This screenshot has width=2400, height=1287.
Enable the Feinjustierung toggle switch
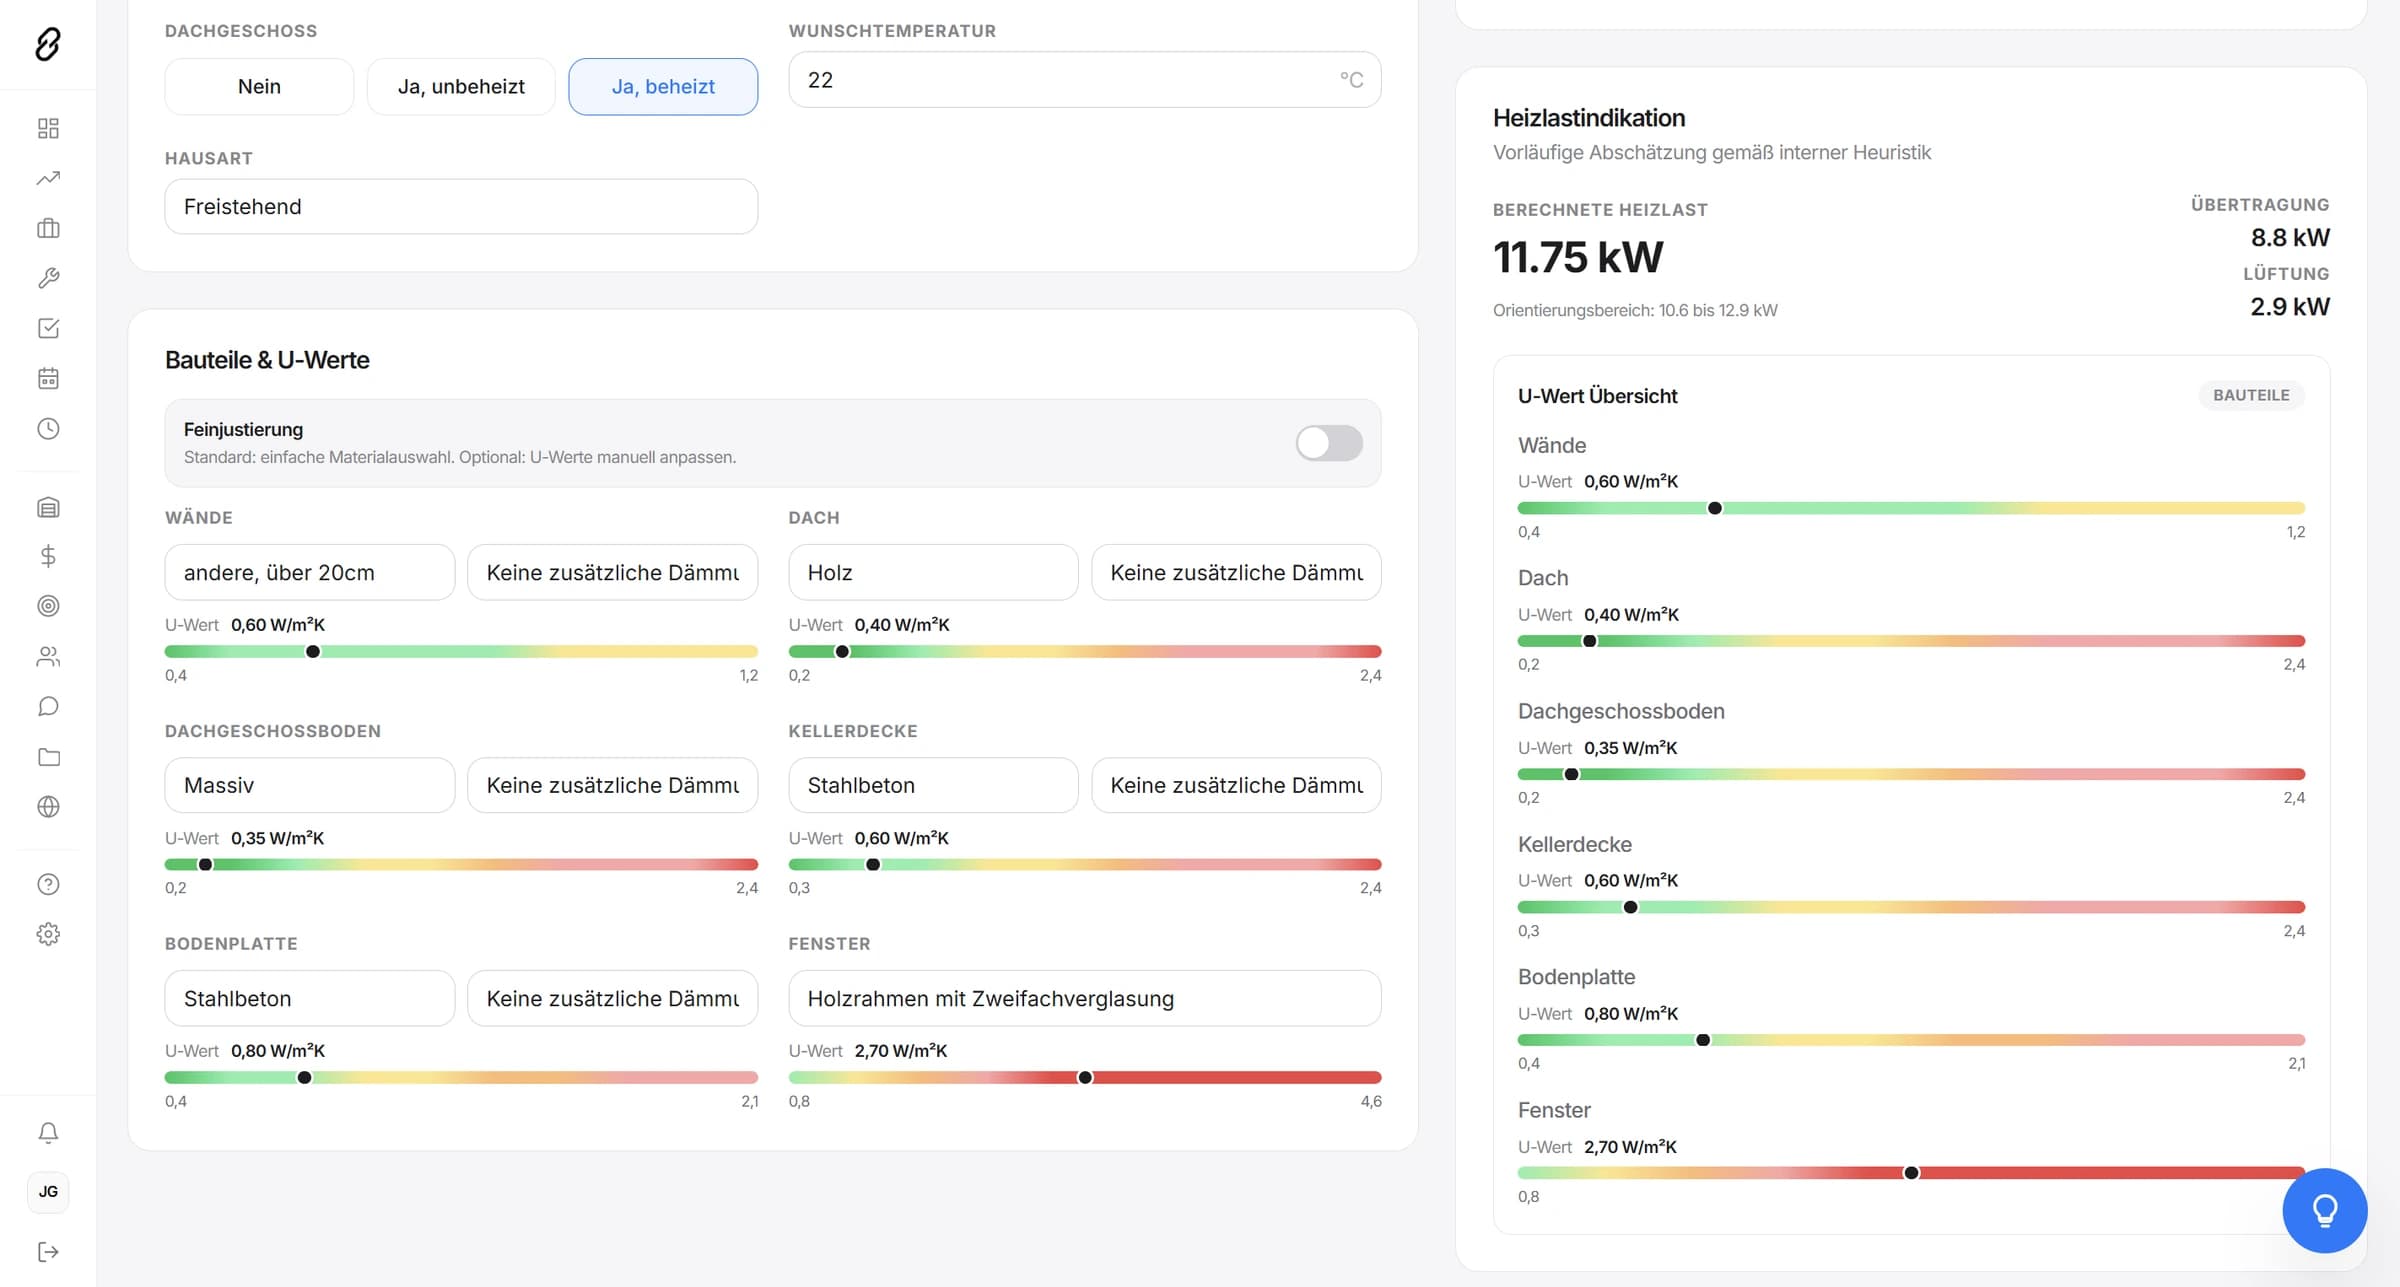1328,443
